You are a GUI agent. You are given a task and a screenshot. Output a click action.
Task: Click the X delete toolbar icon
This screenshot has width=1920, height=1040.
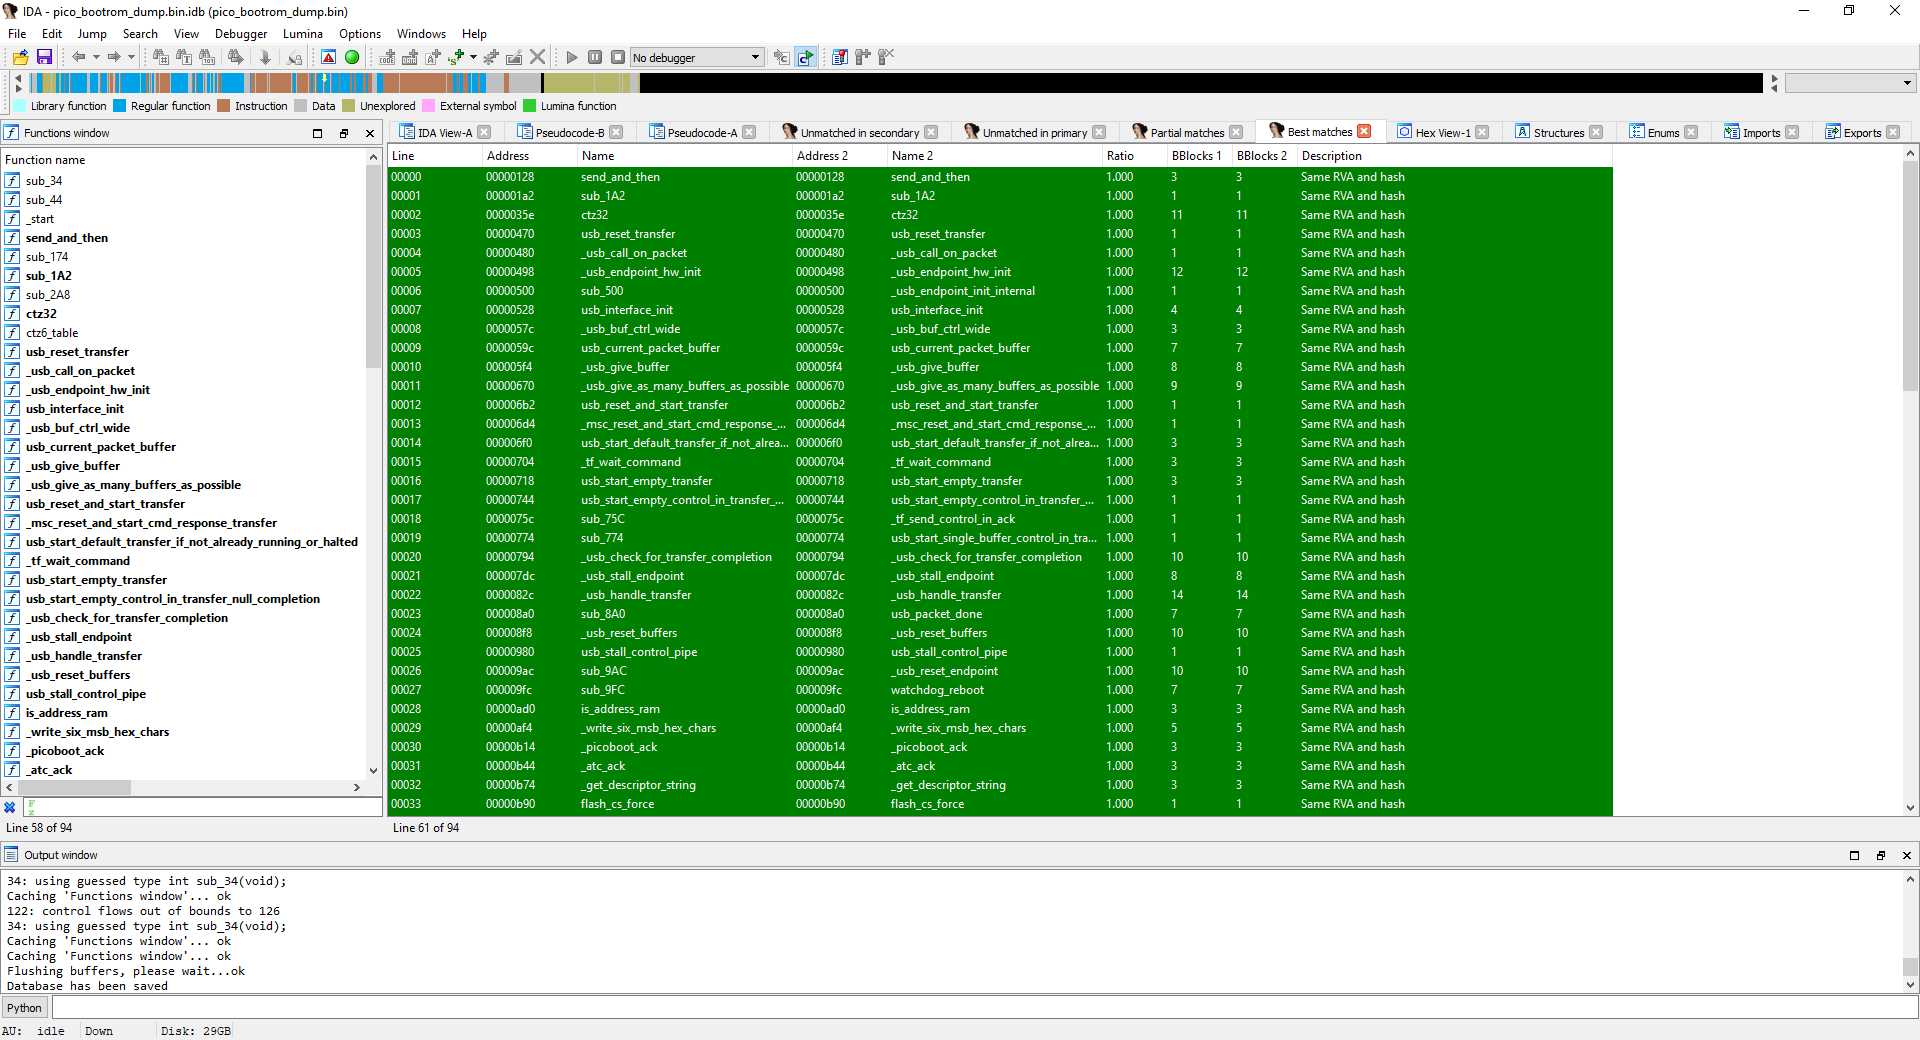538,58
